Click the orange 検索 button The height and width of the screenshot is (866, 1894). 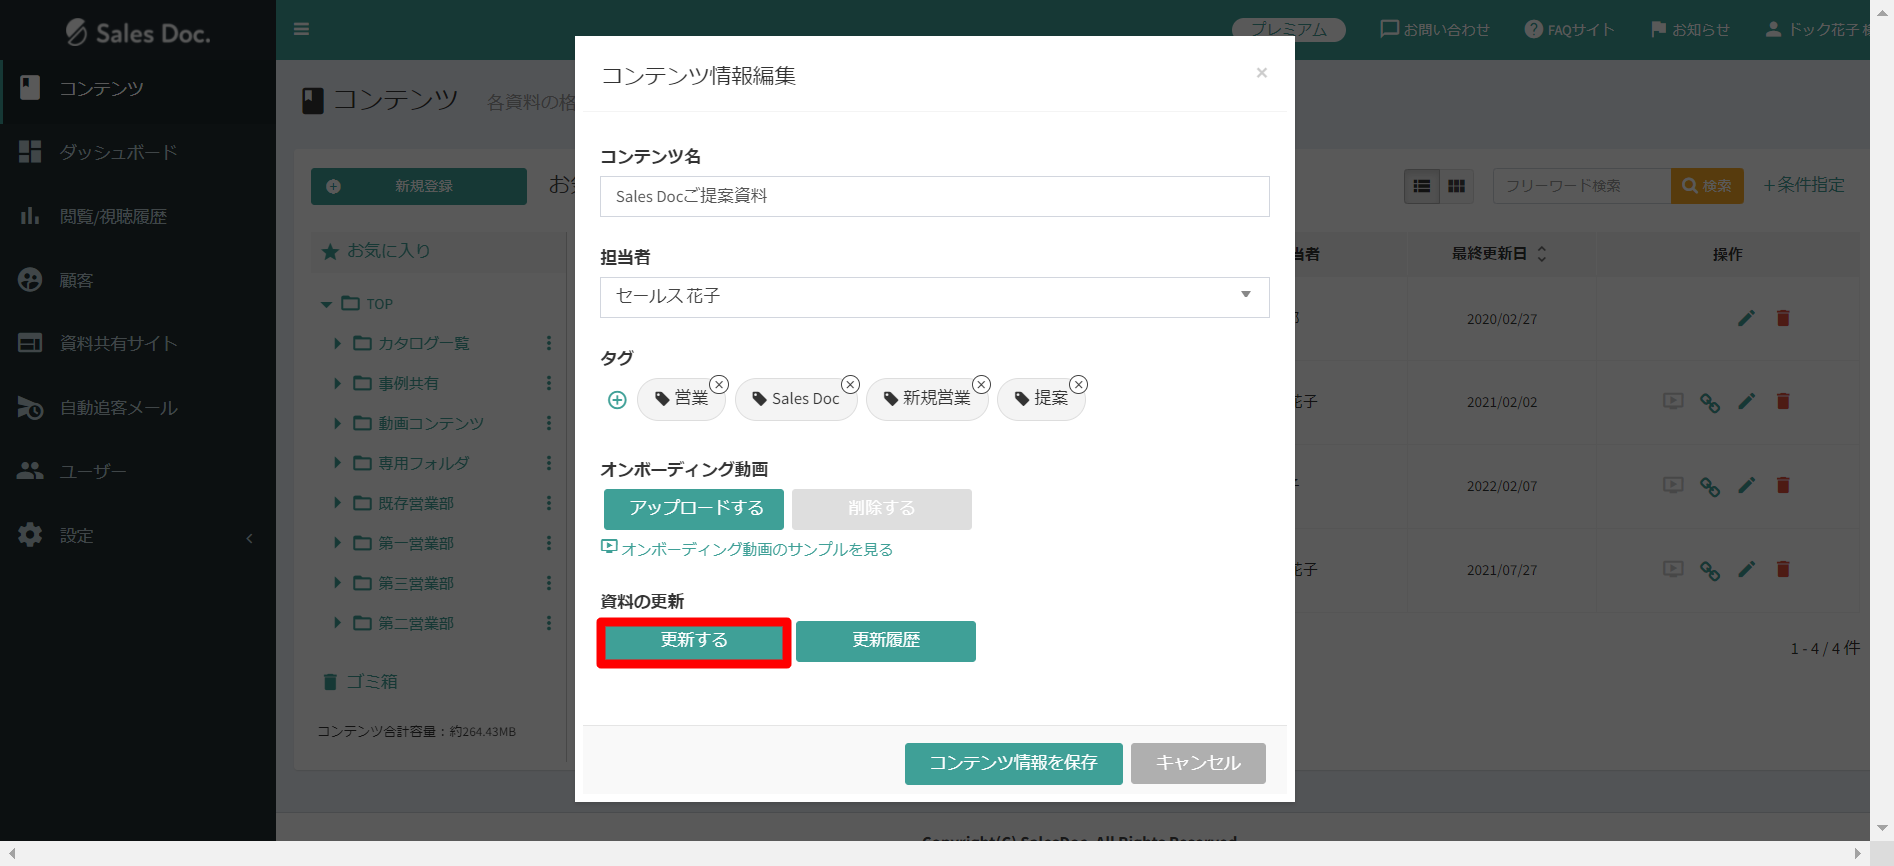coord(1707,186)
